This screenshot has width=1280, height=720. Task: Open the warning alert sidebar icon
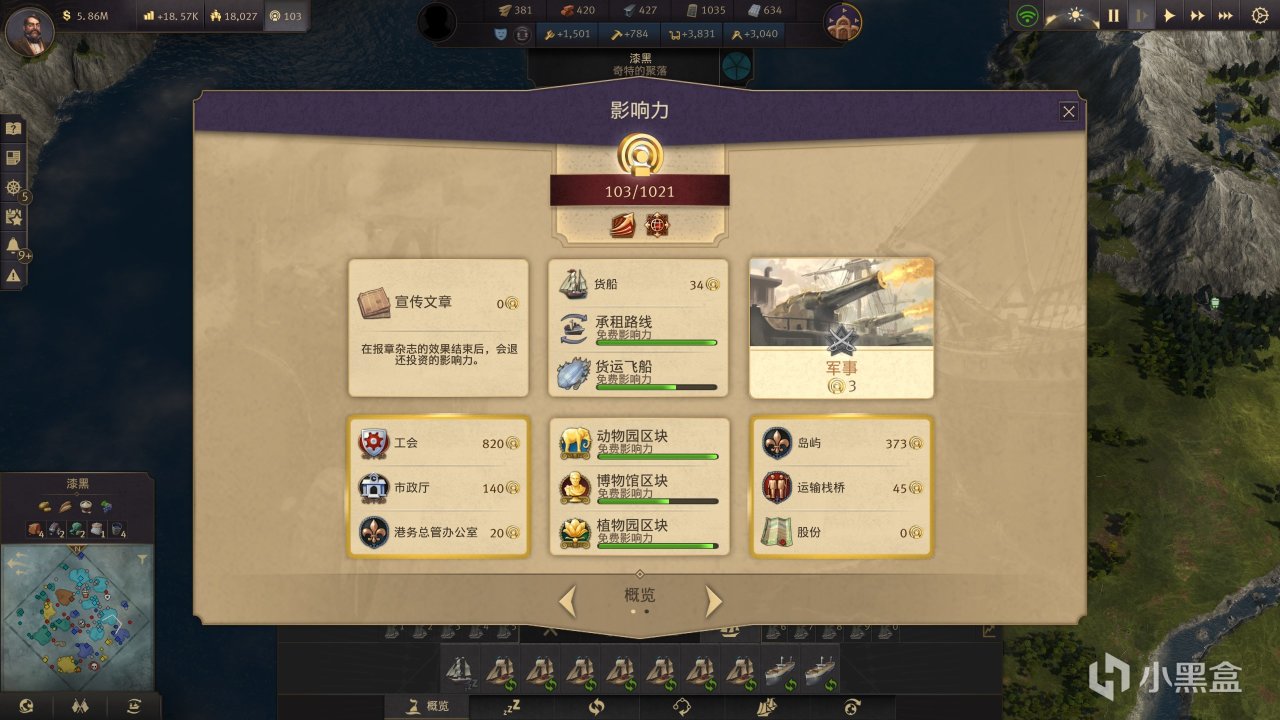[x=13, y=275]
